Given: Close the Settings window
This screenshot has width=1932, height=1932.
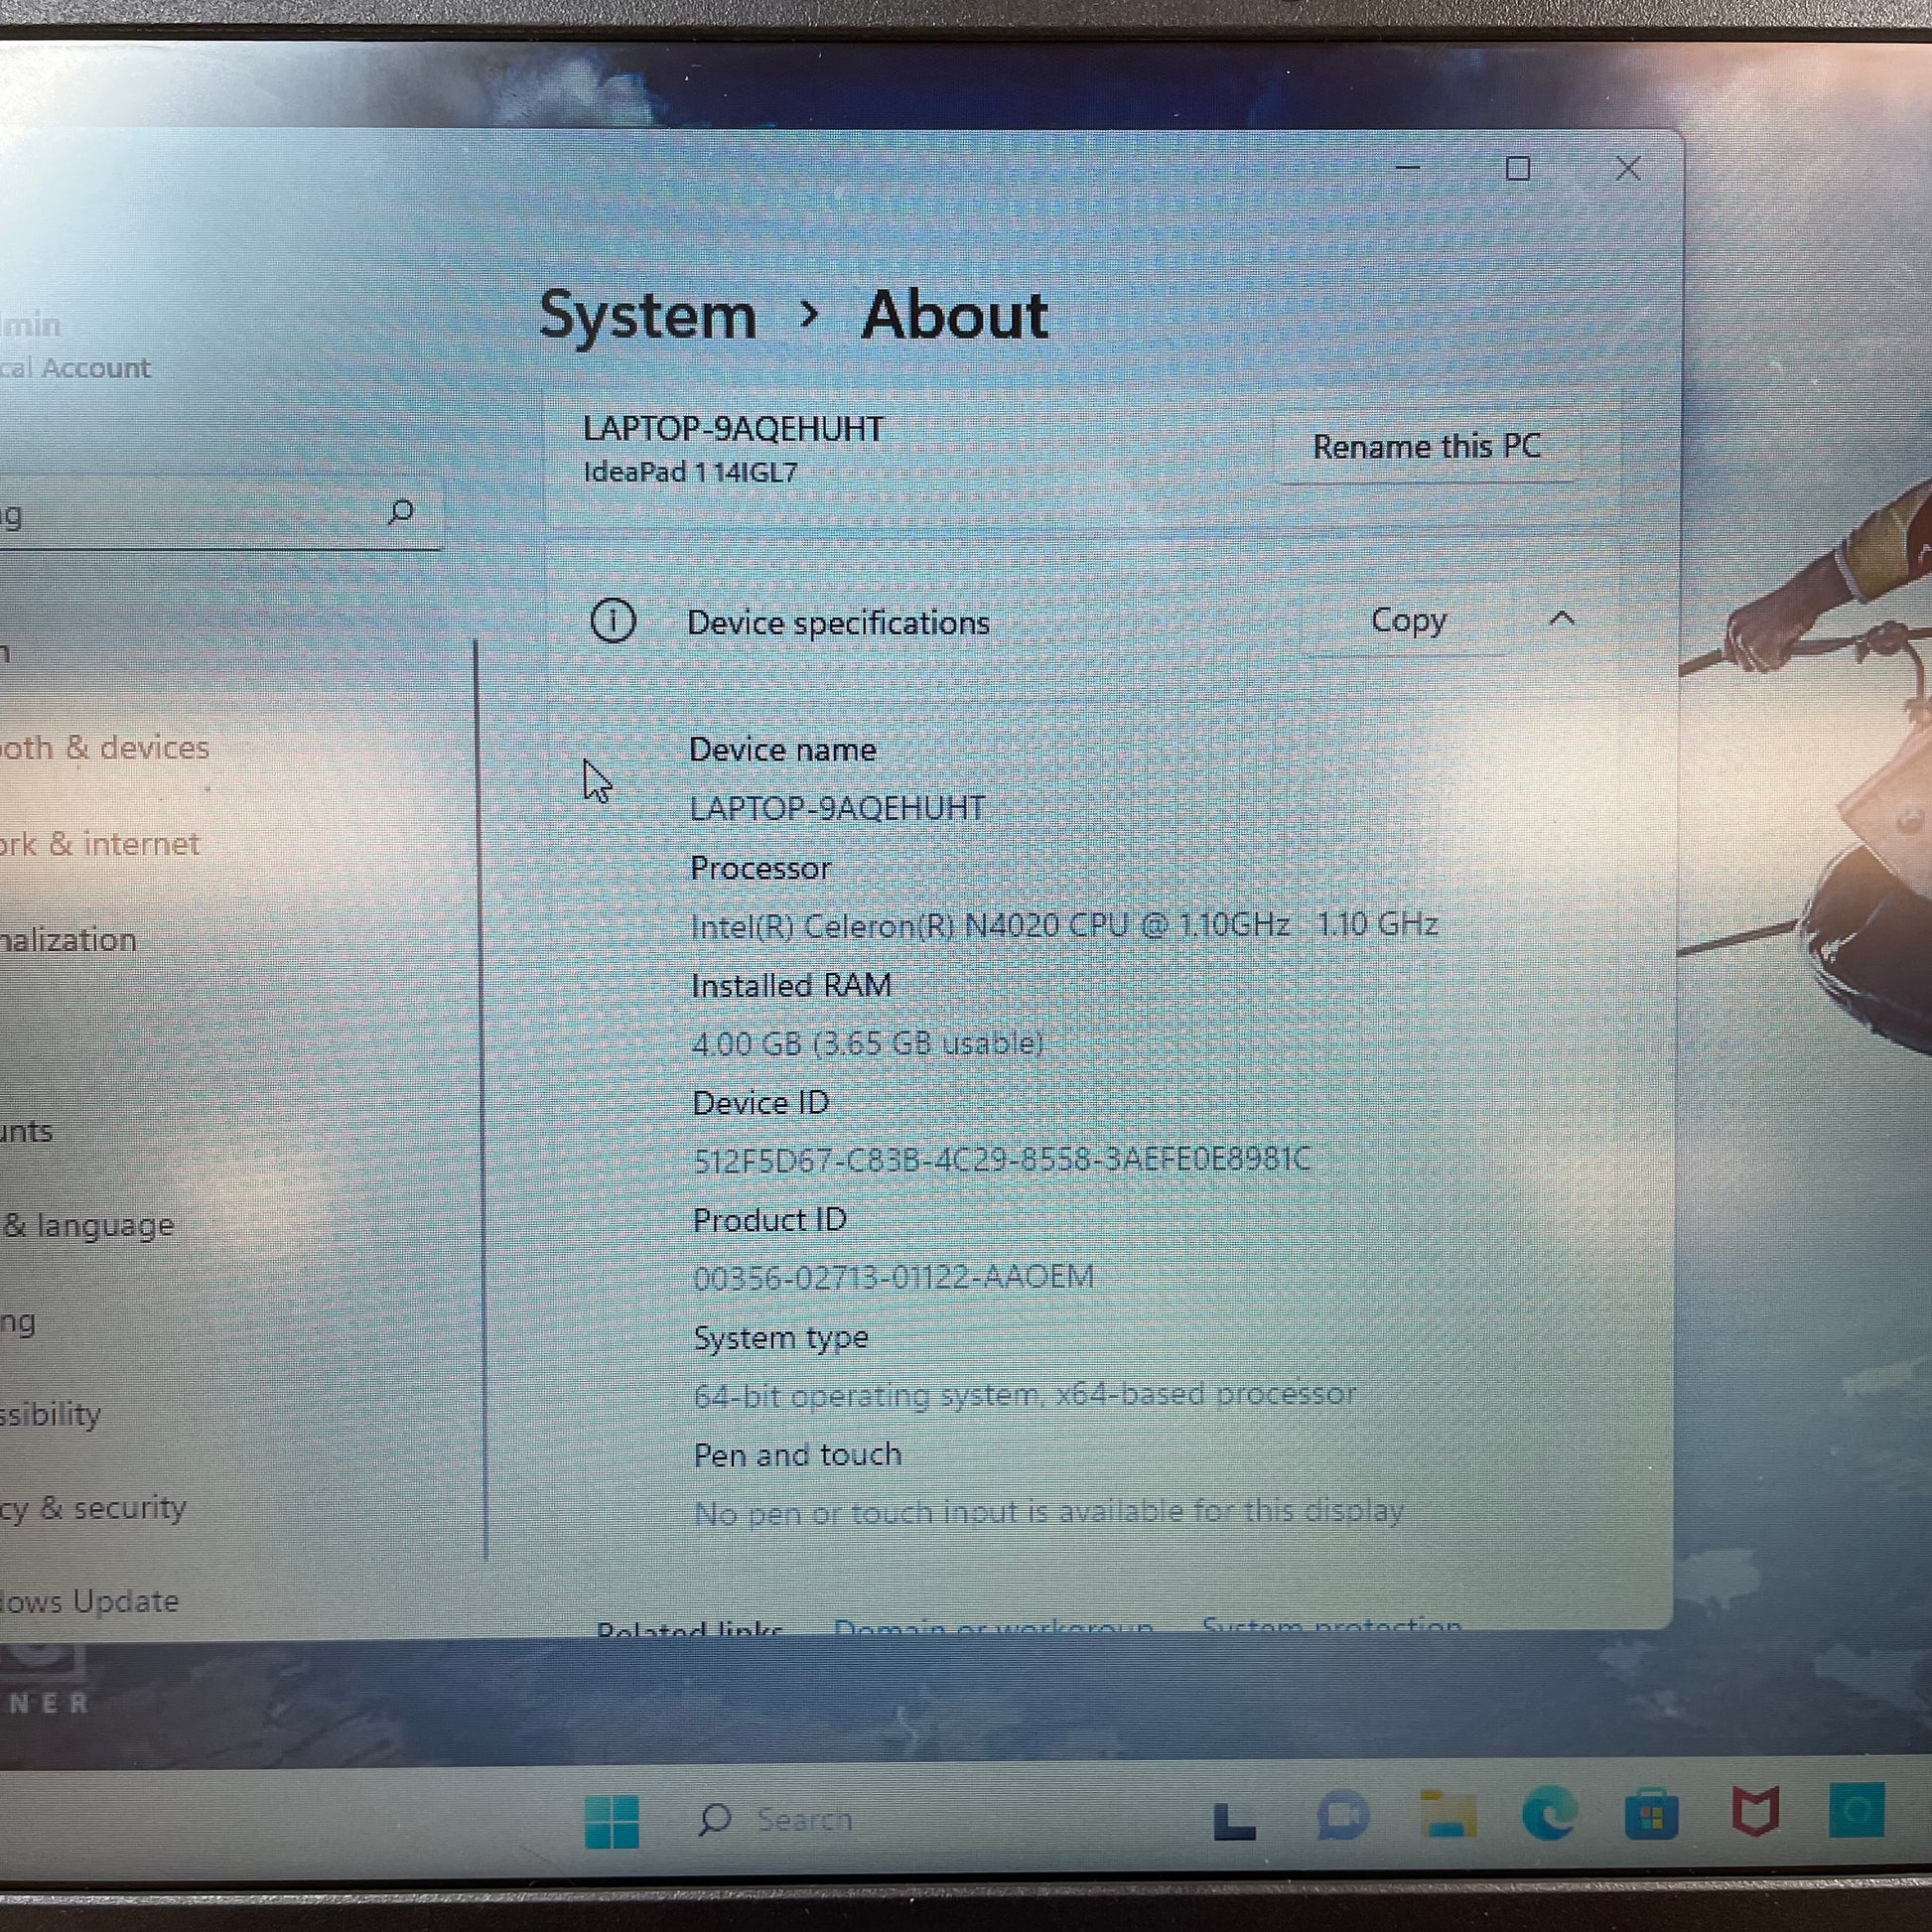Looking at the screenshot, I should click(1628, 169).
